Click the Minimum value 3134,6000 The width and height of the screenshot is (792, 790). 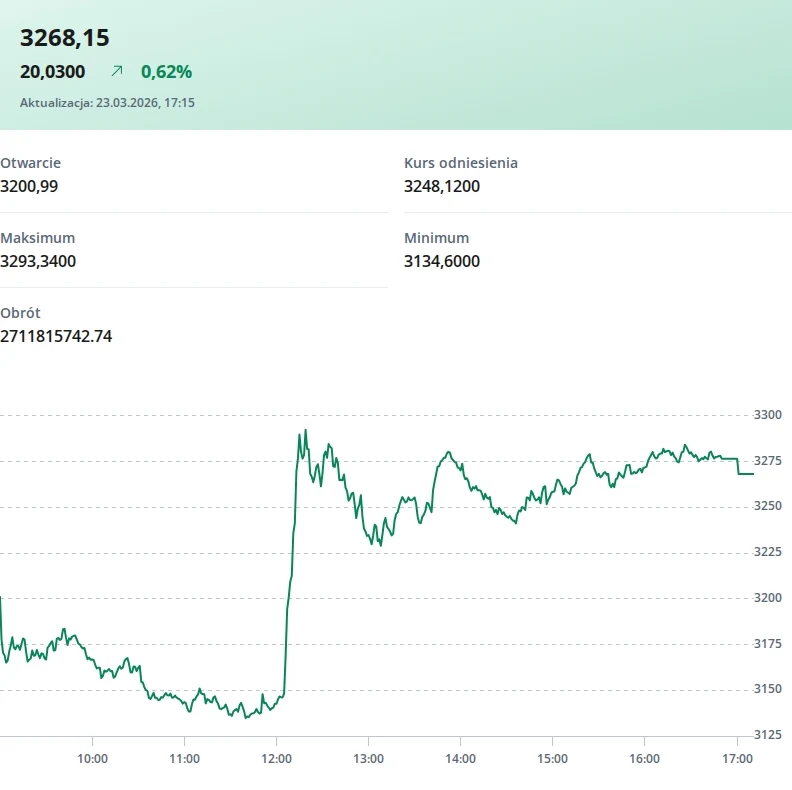point(442,262)
